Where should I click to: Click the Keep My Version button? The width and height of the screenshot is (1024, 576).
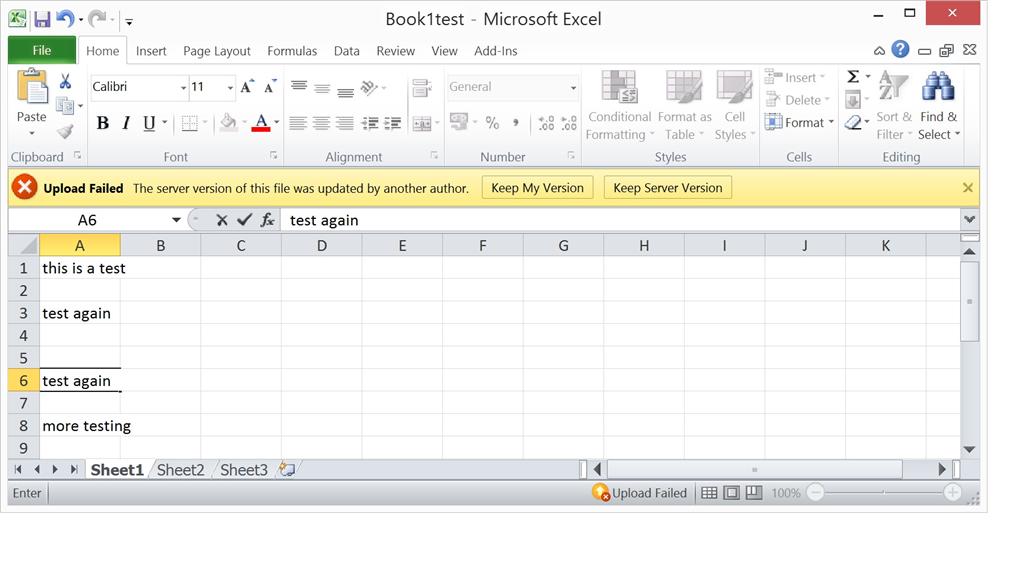tap(537, 187)
